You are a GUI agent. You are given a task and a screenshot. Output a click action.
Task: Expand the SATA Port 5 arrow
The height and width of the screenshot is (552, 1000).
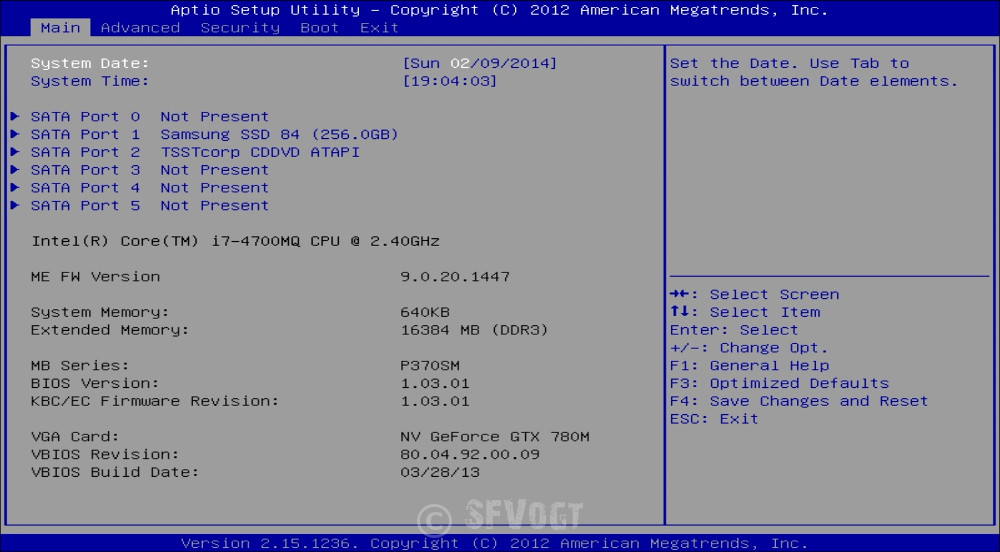point(15,205)
